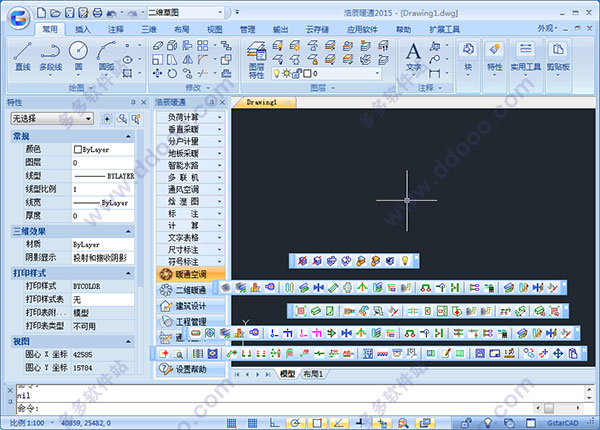
Task: Select the 圆弧 arc tool
Action: 106,56
